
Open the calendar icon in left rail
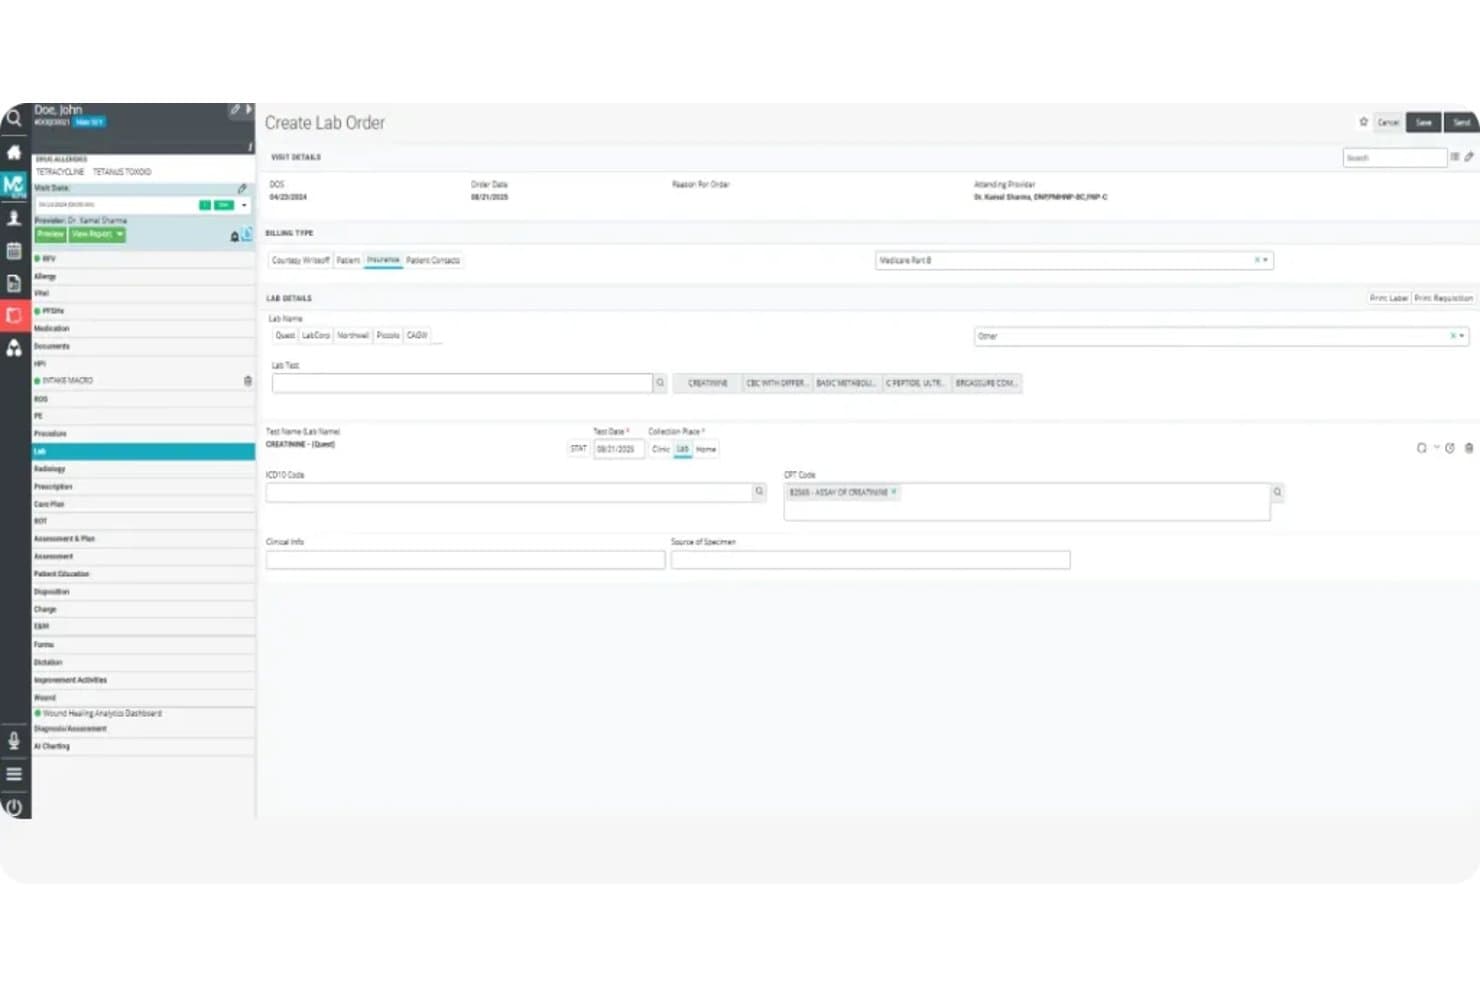(x=14, y=250)
